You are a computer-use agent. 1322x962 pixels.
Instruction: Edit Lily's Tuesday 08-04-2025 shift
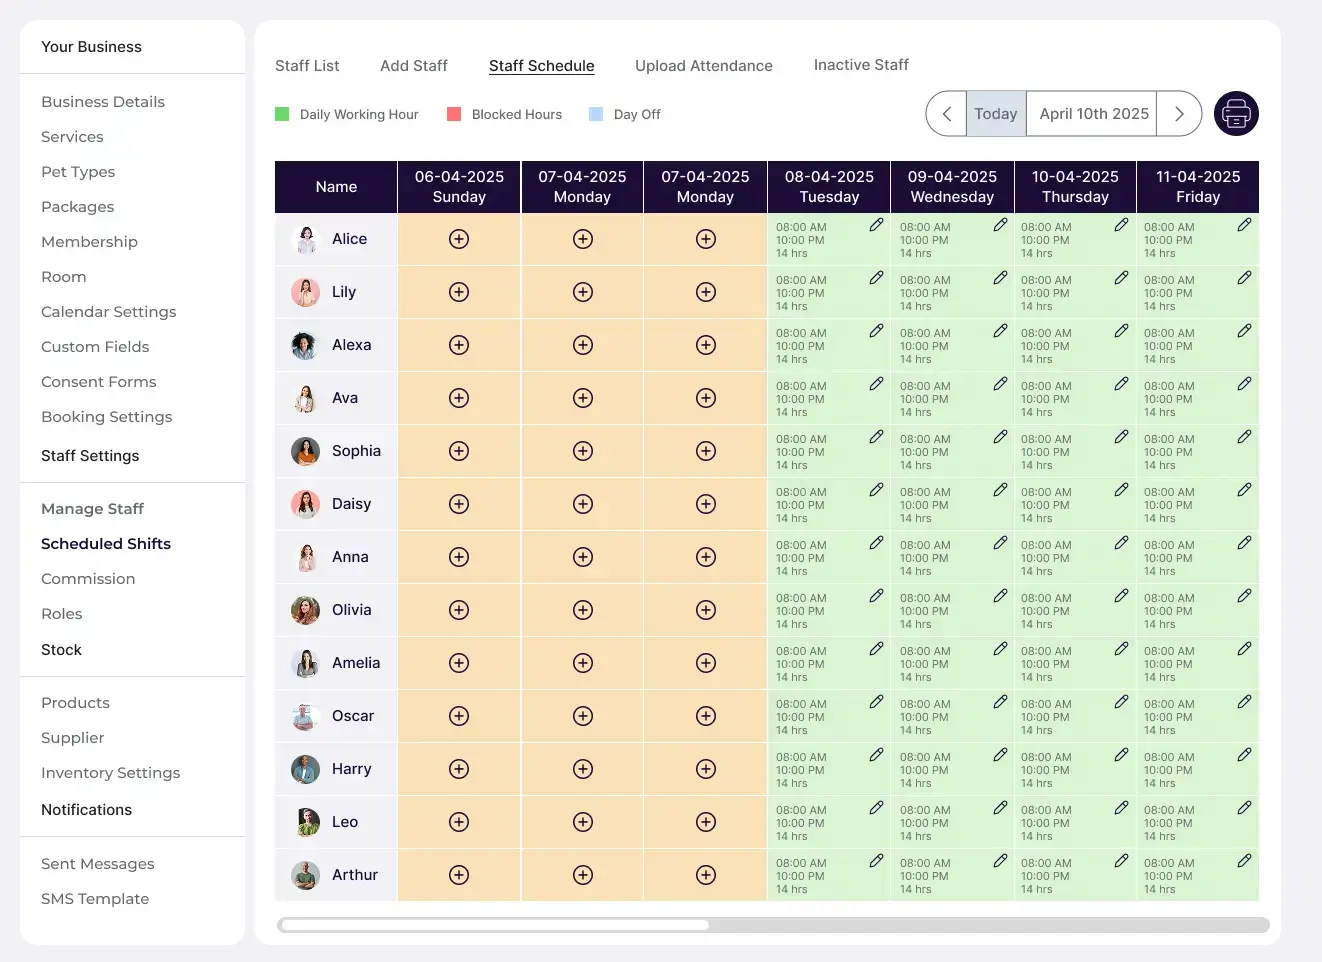click(x=876, y=278)
